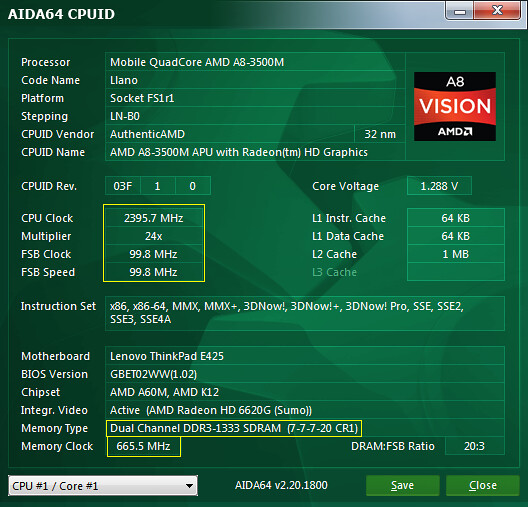Screen dimensions: 528x507
Task: Select the Motherboard Lenovo ThinkPad E425 field
Action: click(305, 356)
